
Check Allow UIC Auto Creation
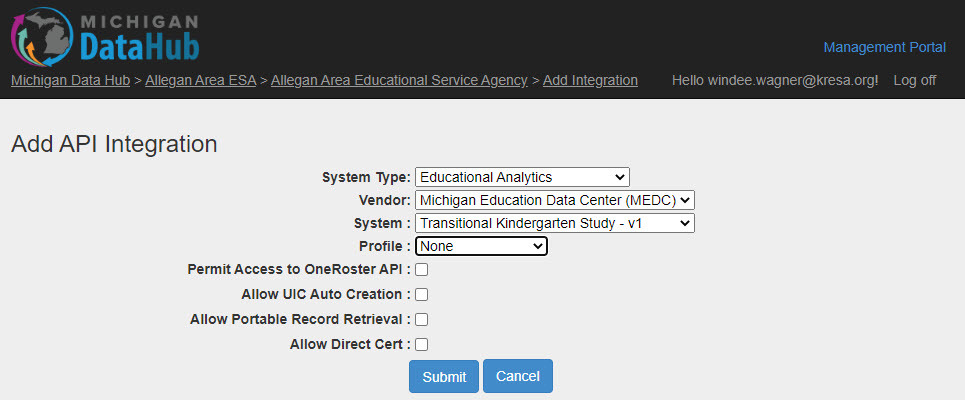422,295
